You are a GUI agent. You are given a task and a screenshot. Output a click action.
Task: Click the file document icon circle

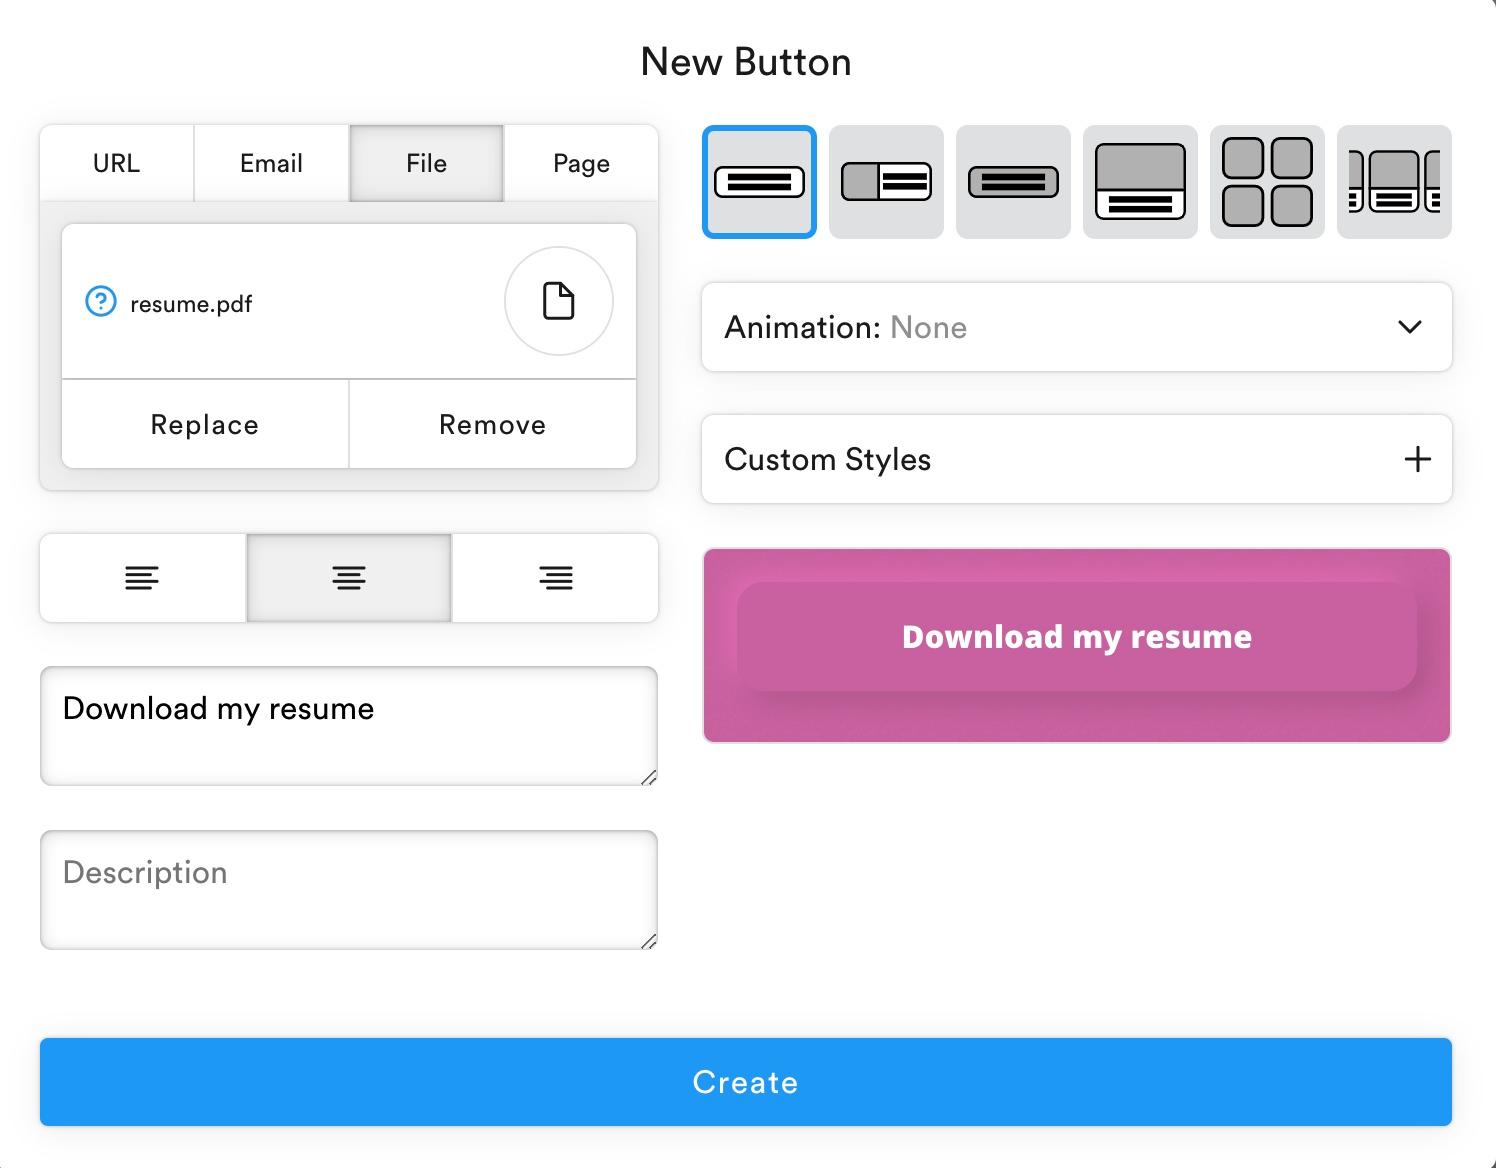pyautogui.click(x=558, y=301)
